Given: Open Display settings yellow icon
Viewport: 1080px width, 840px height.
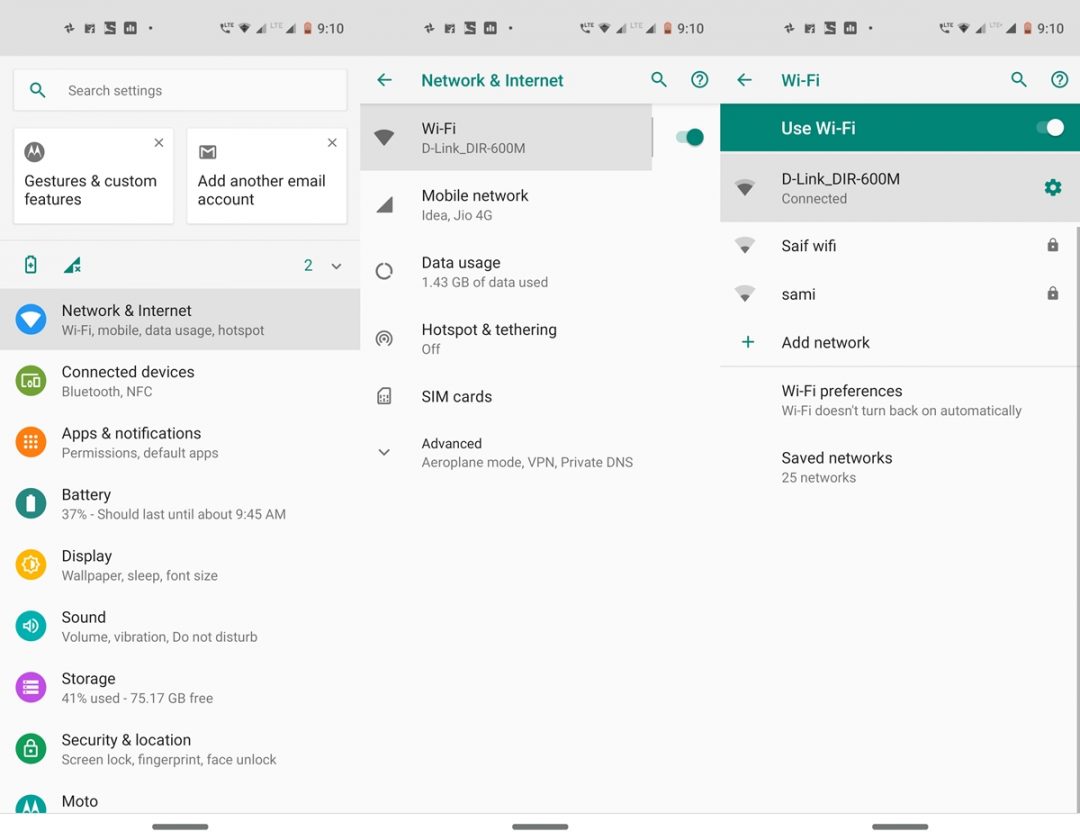Looking at the screenshot, I should [30, 565].
